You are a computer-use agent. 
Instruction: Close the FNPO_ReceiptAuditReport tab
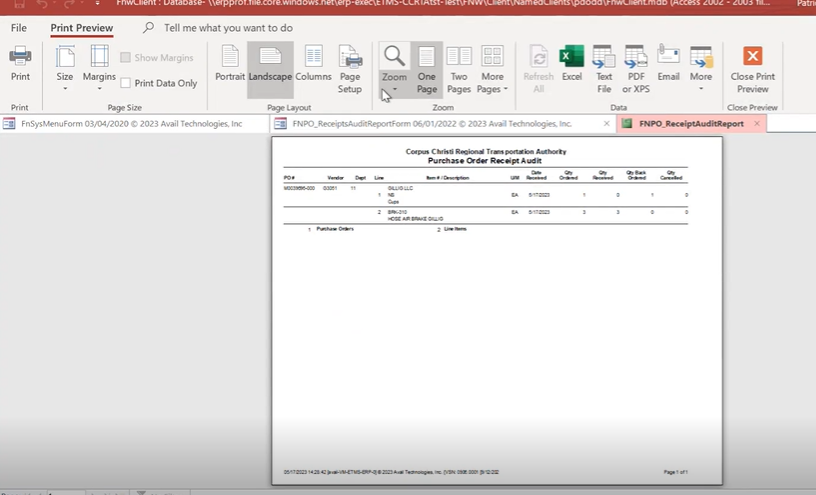(x=757, y=124)
